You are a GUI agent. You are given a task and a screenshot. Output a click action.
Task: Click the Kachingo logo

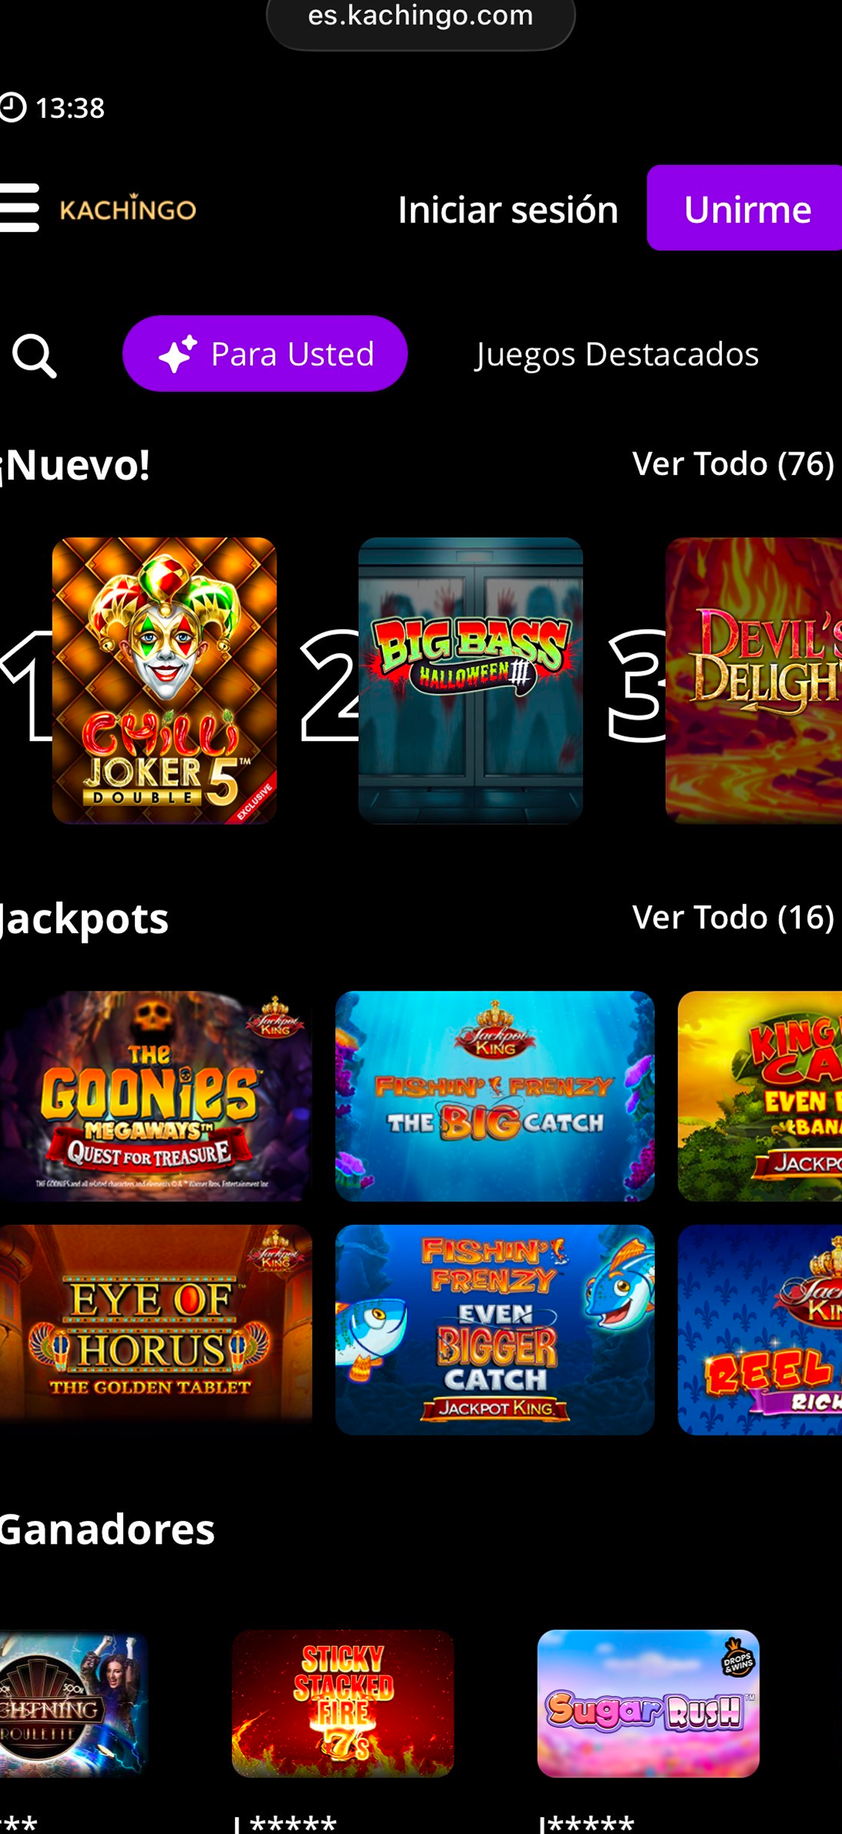[x=128, y=209]
